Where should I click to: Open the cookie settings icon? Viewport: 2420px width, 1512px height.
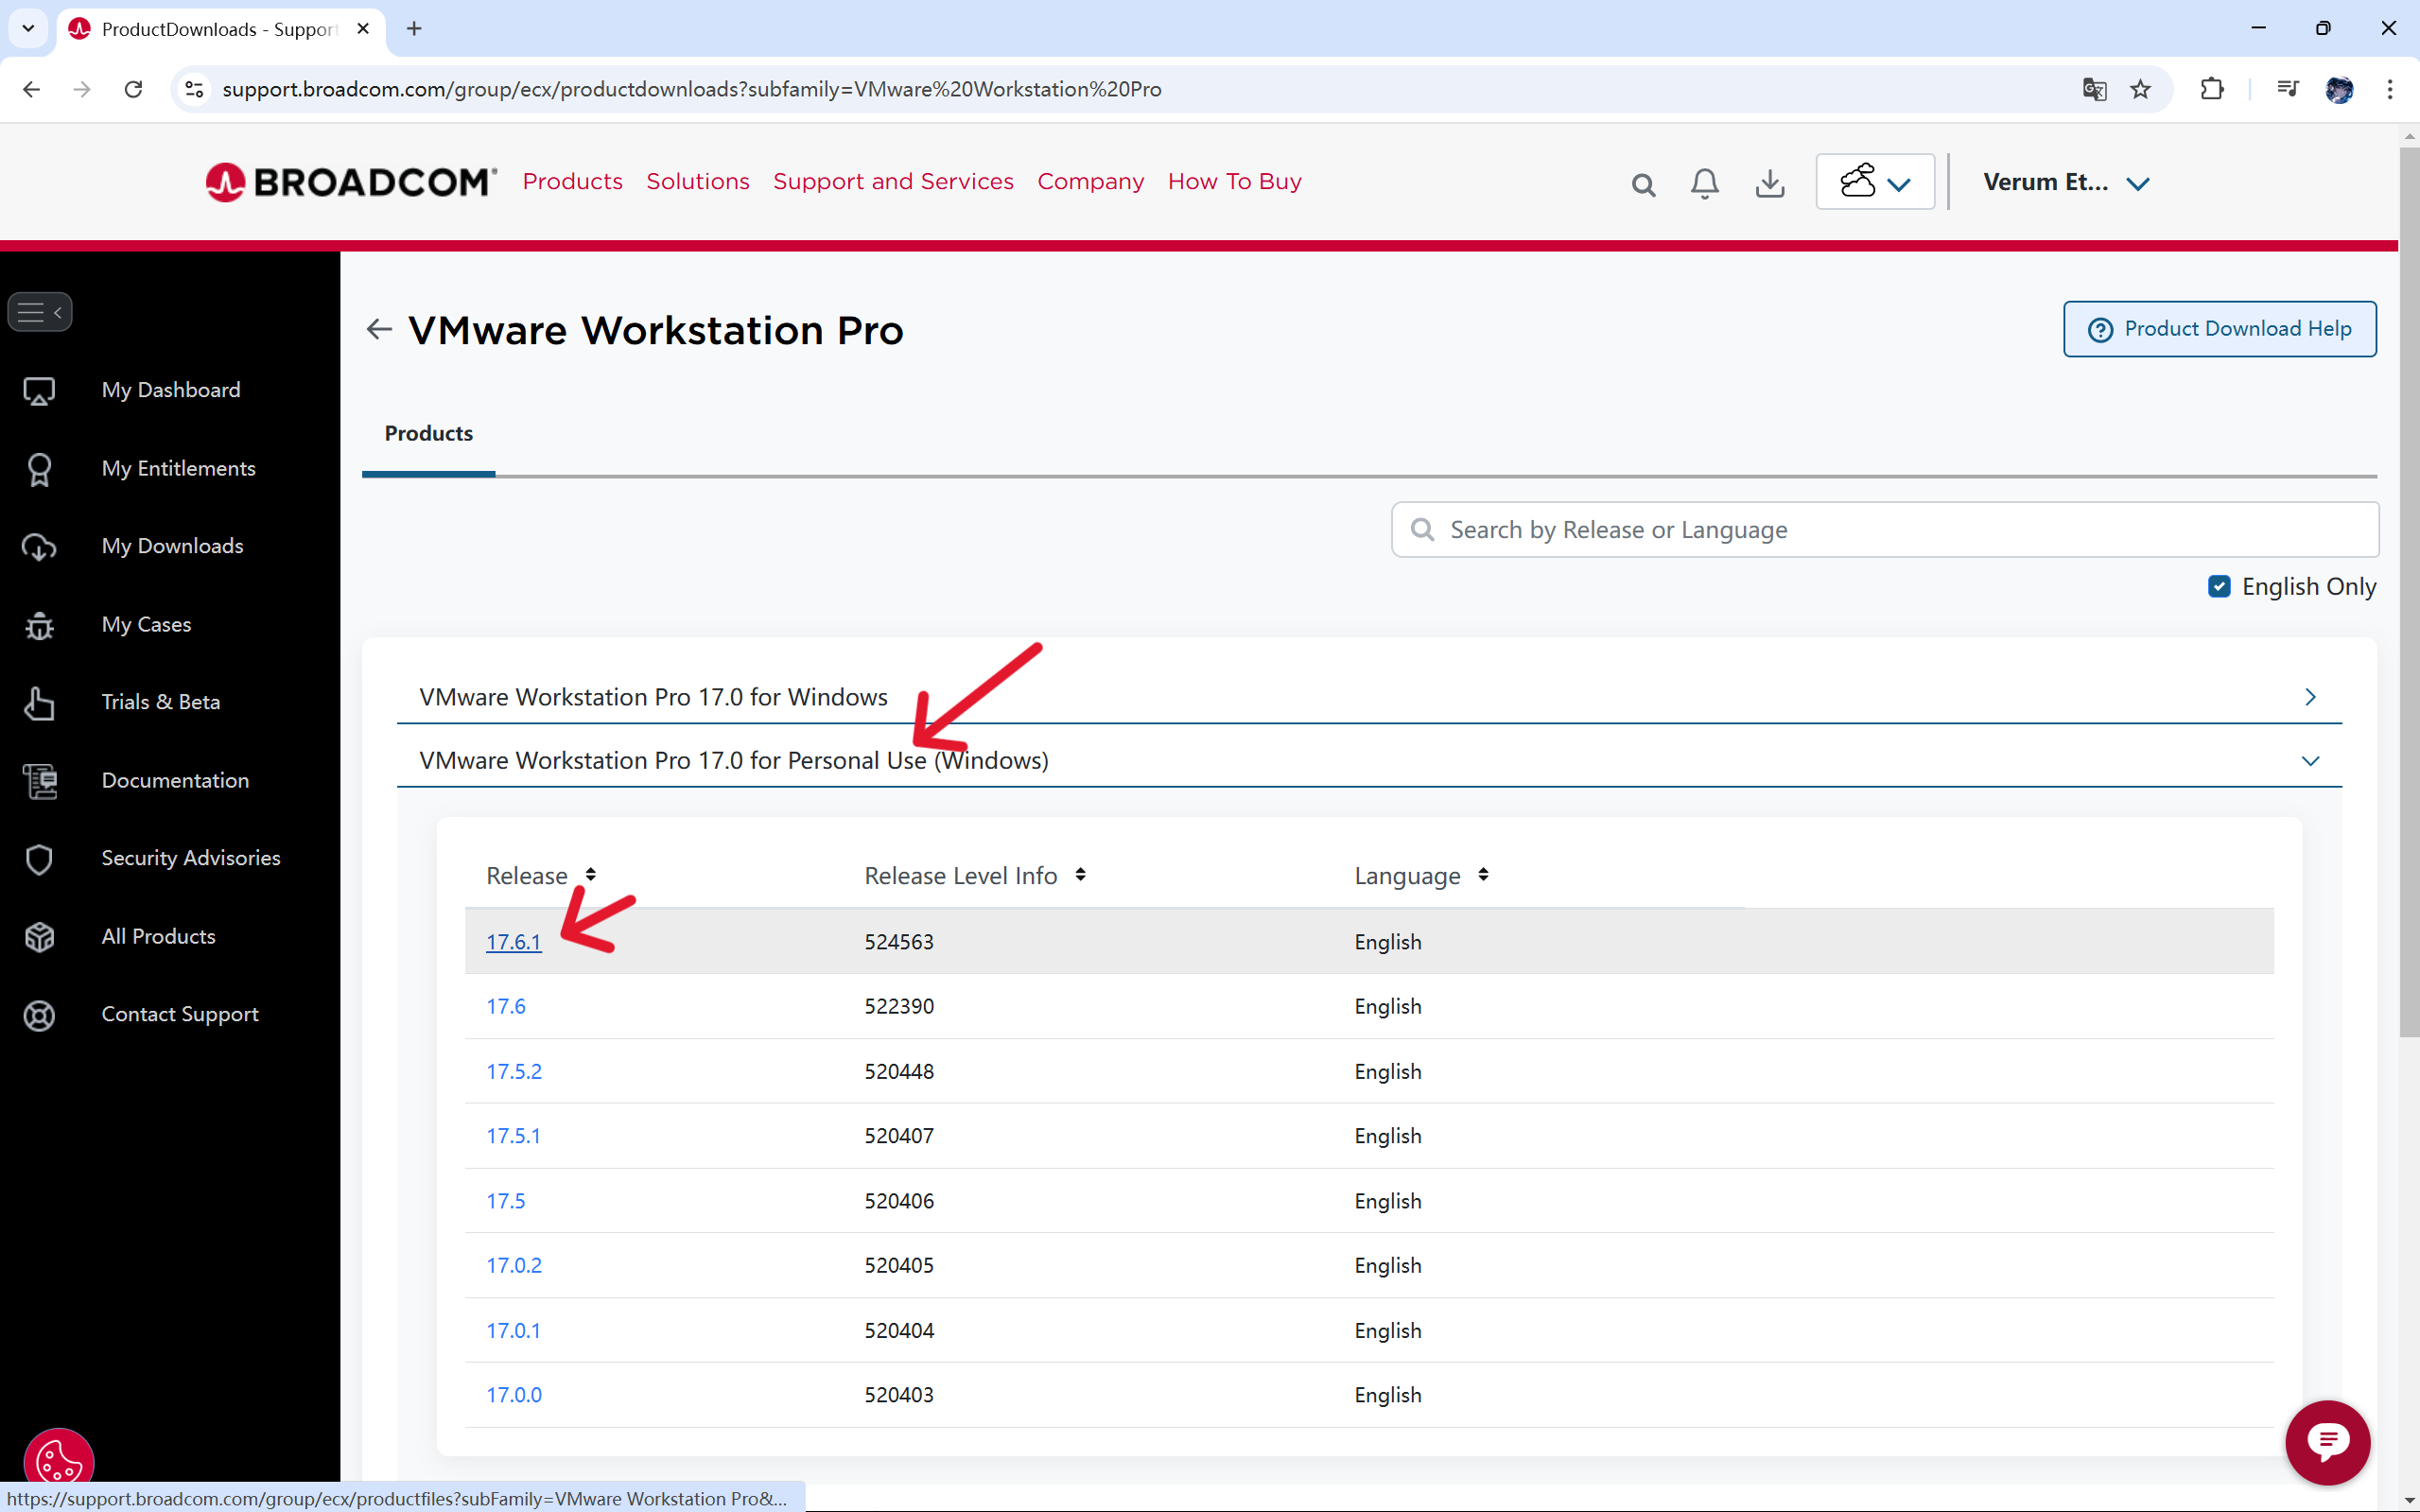pyautogui.click(x=59, y=1461)
